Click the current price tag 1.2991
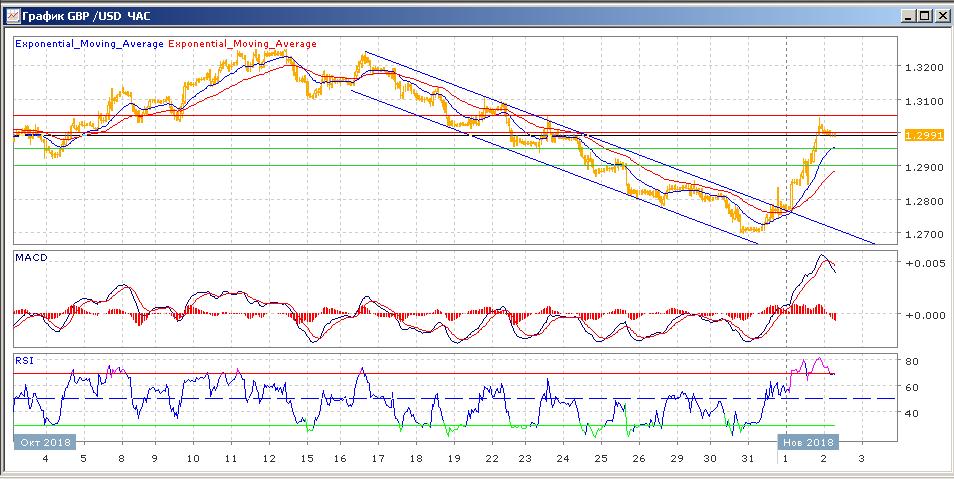 (921, 135)
